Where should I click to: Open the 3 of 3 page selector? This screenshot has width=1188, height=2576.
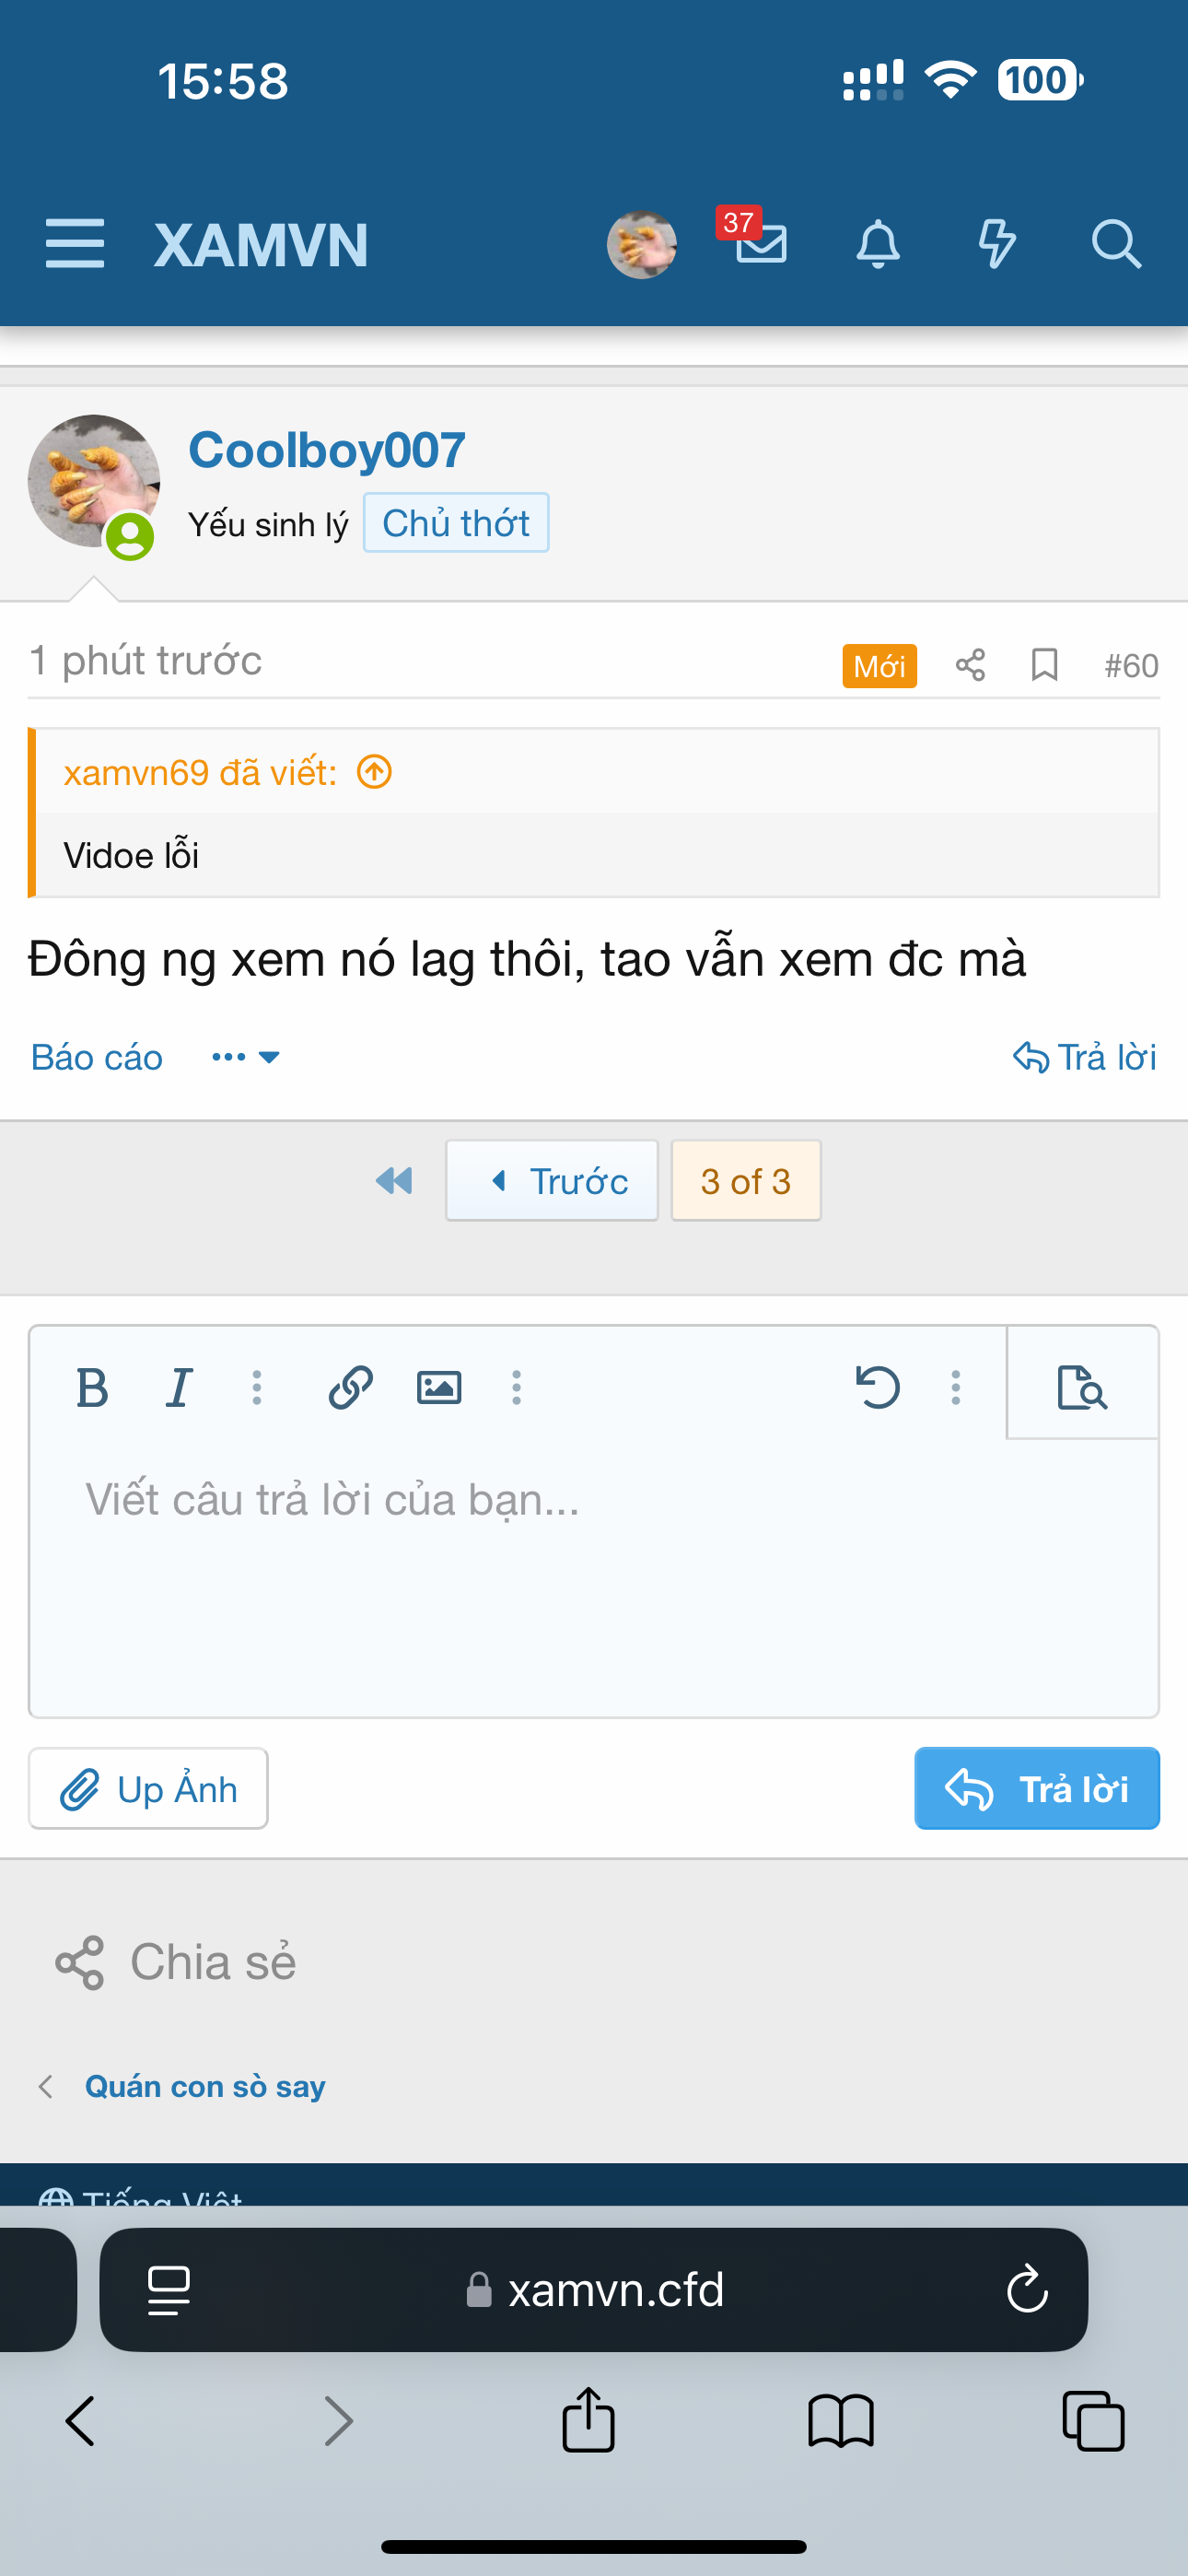[746, 1181]
